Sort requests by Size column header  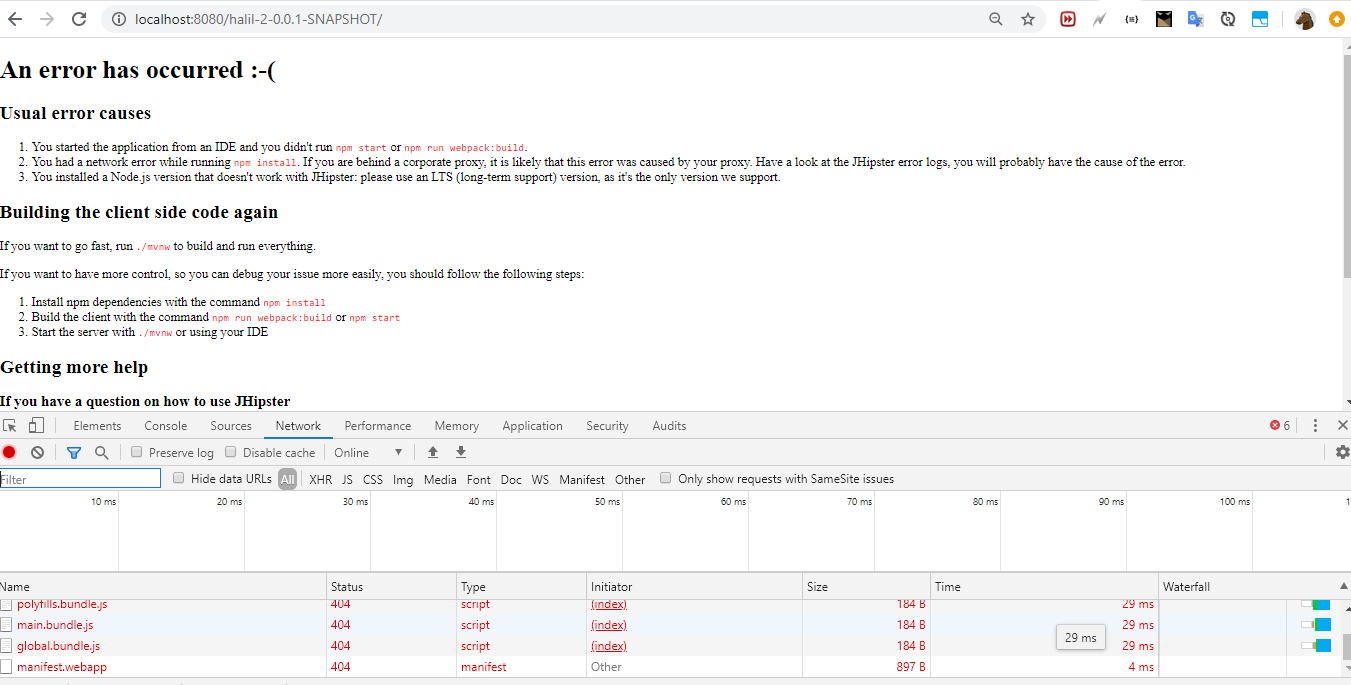[867, 587]
